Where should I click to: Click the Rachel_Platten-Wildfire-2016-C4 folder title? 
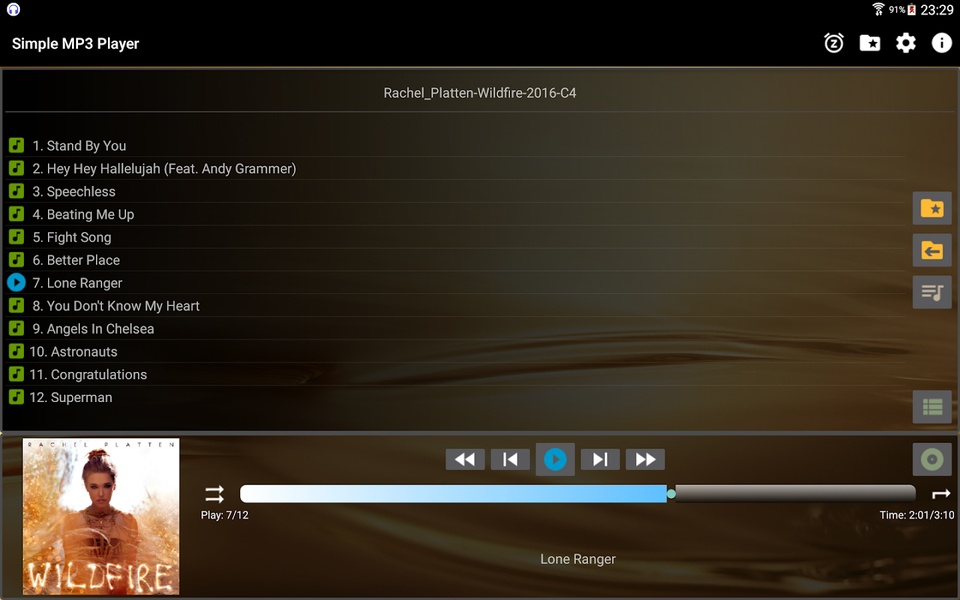(x=480, y=93)
